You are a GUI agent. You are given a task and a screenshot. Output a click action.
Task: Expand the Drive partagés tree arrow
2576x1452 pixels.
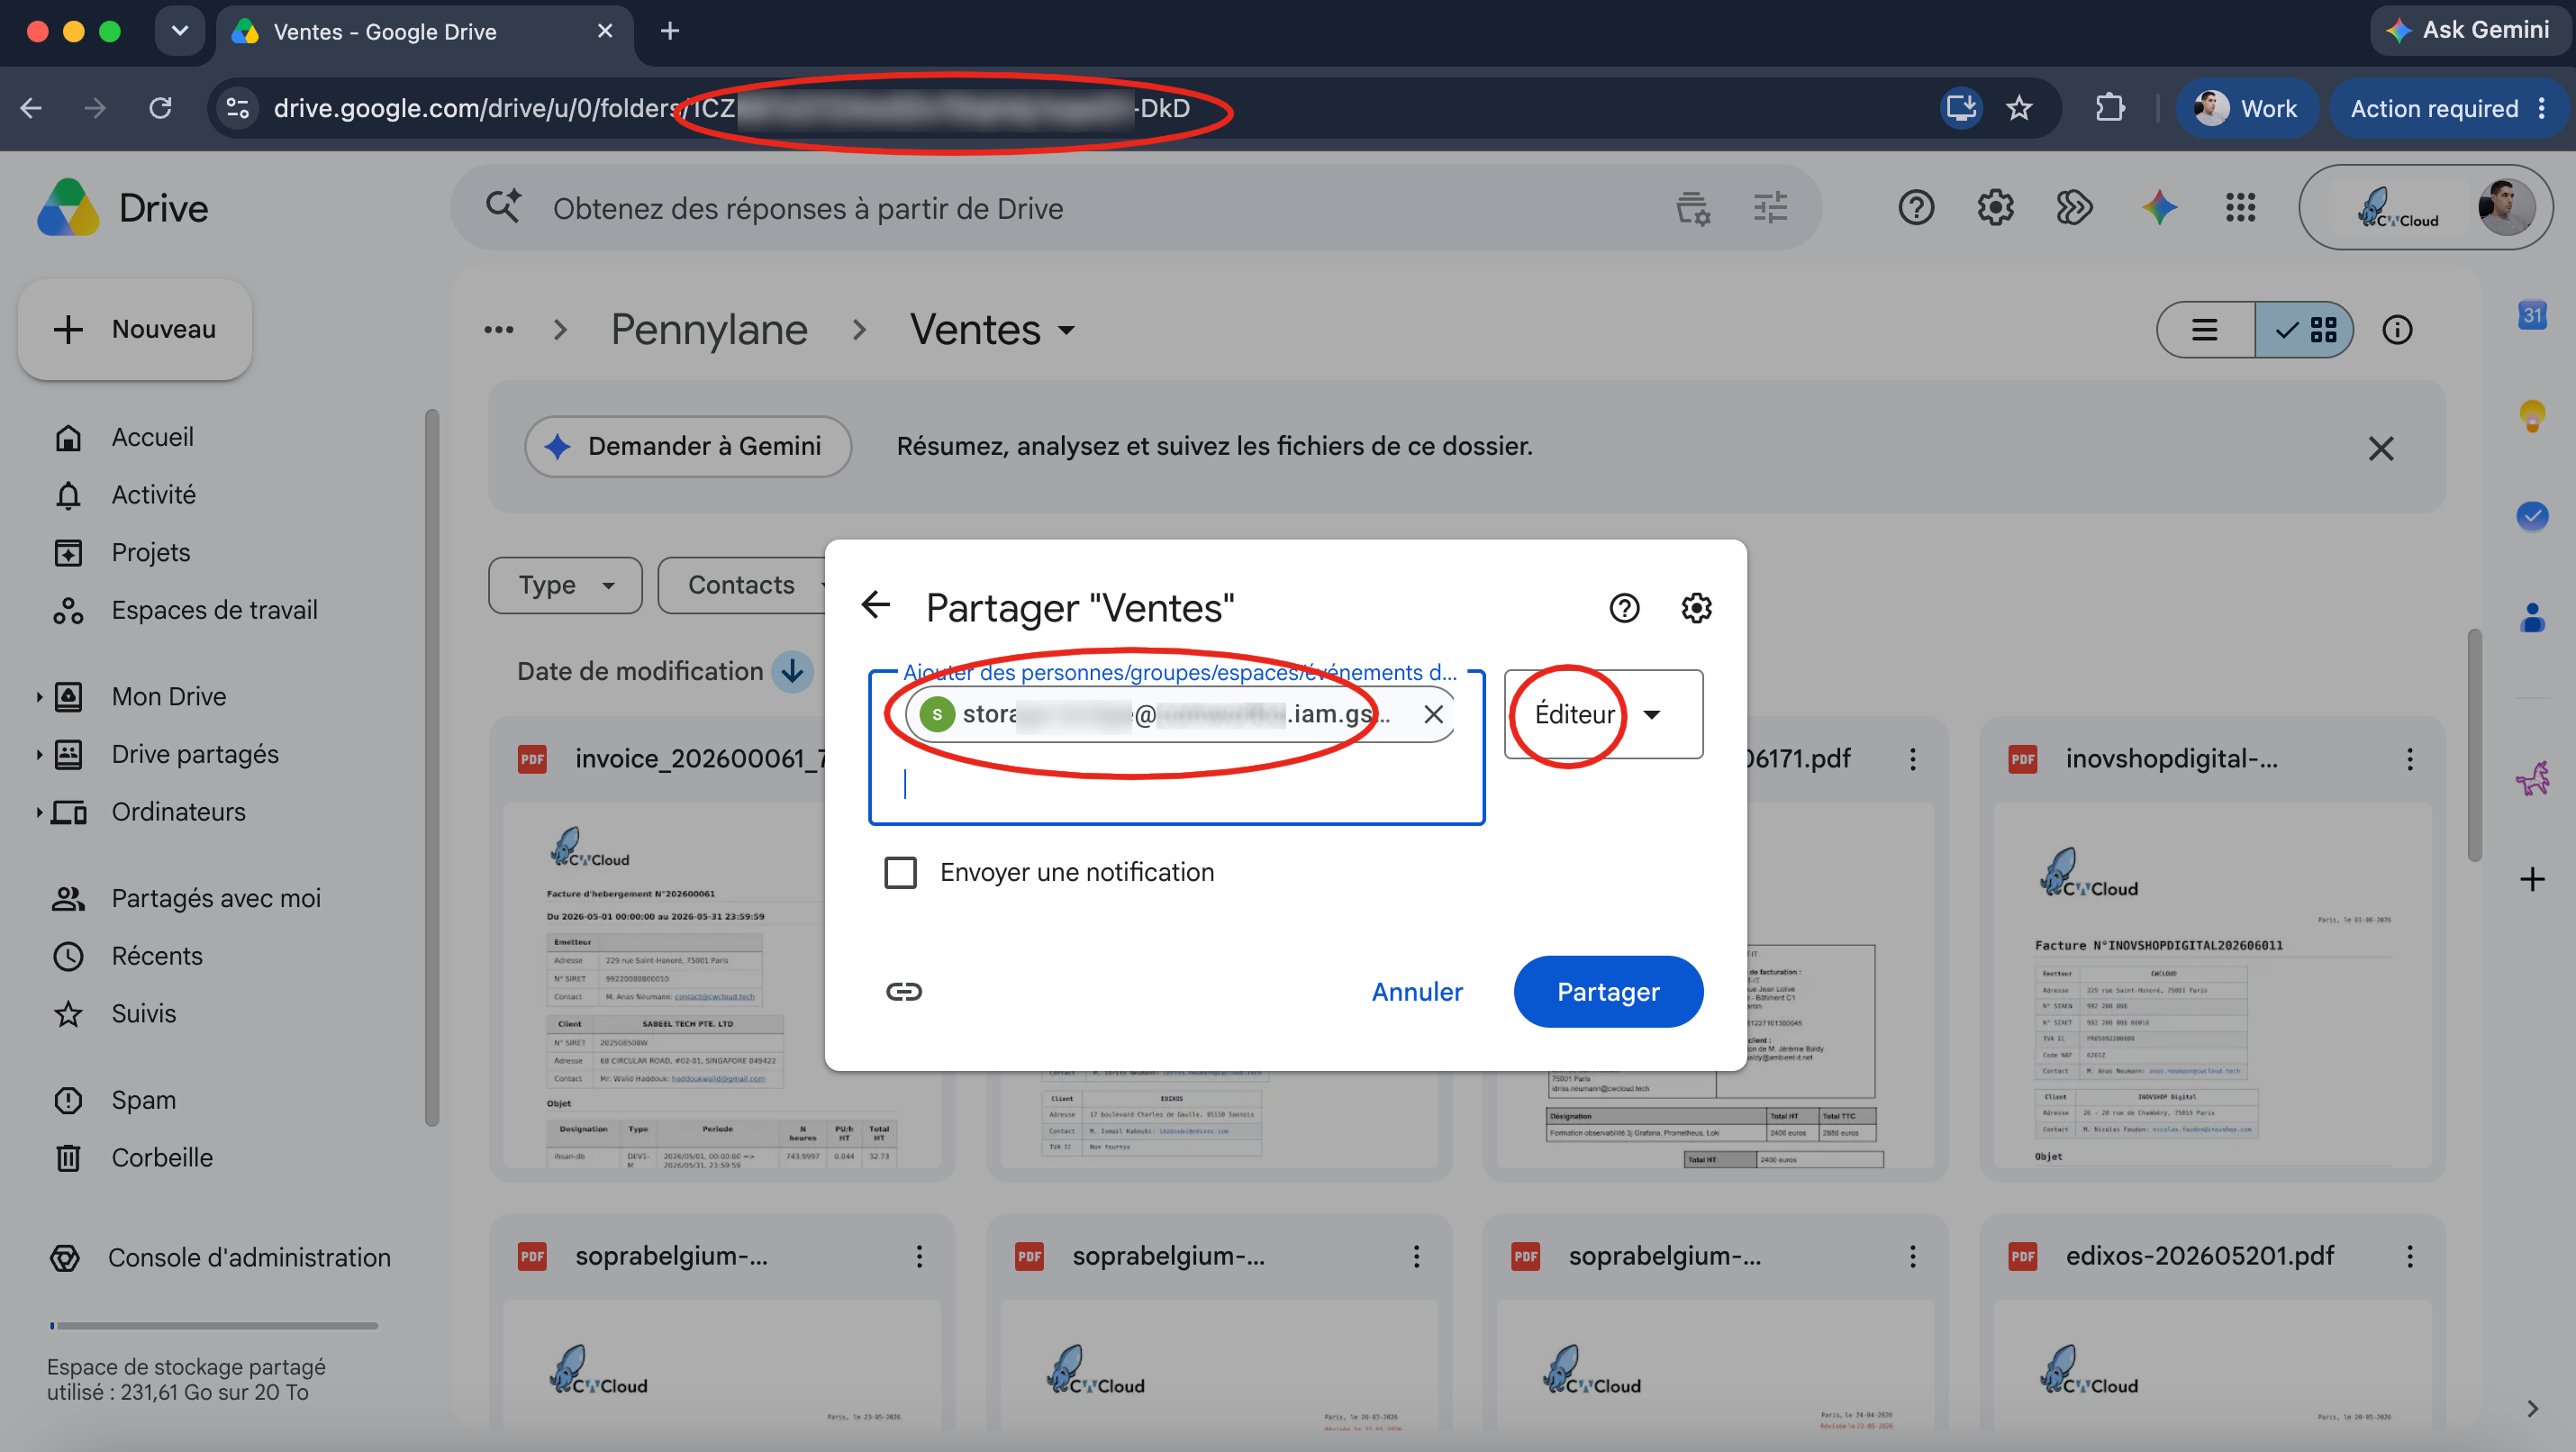[39, 754]
